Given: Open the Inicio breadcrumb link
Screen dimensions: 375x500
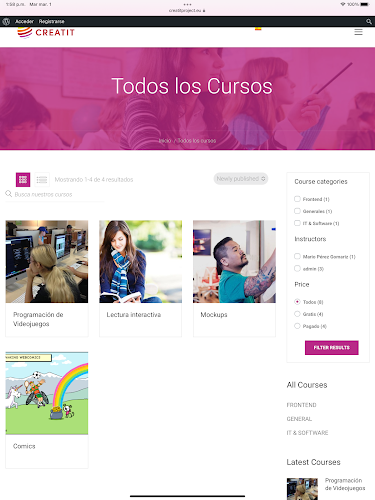Looking at the screenshot, I should (x=165, y=141).
